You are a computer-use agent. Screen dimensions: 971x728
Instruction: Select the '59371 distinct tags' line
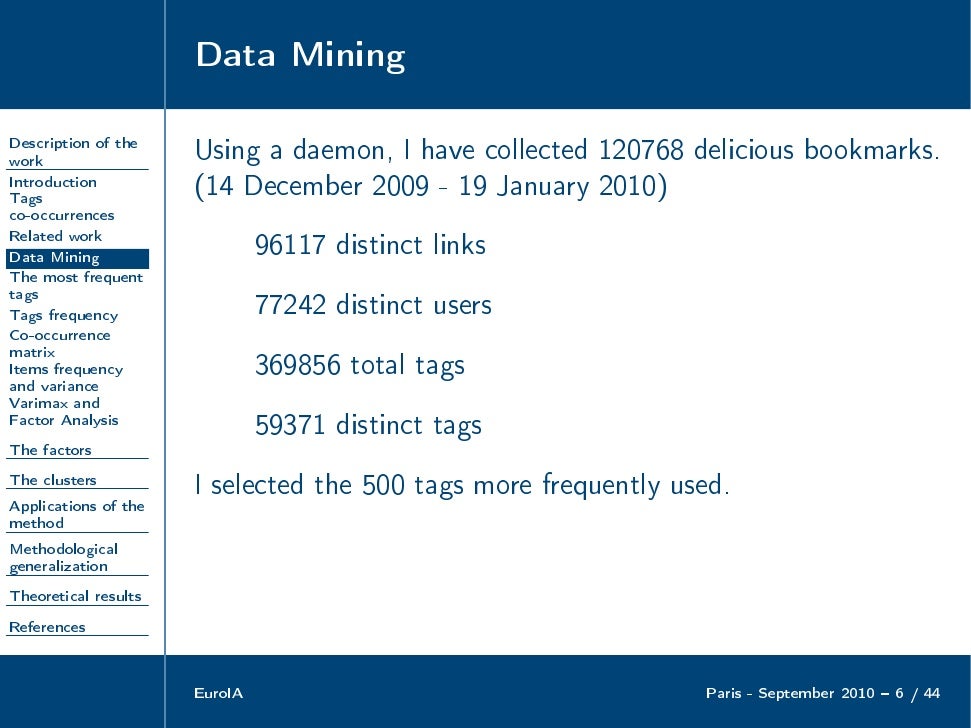click(368, 425)
